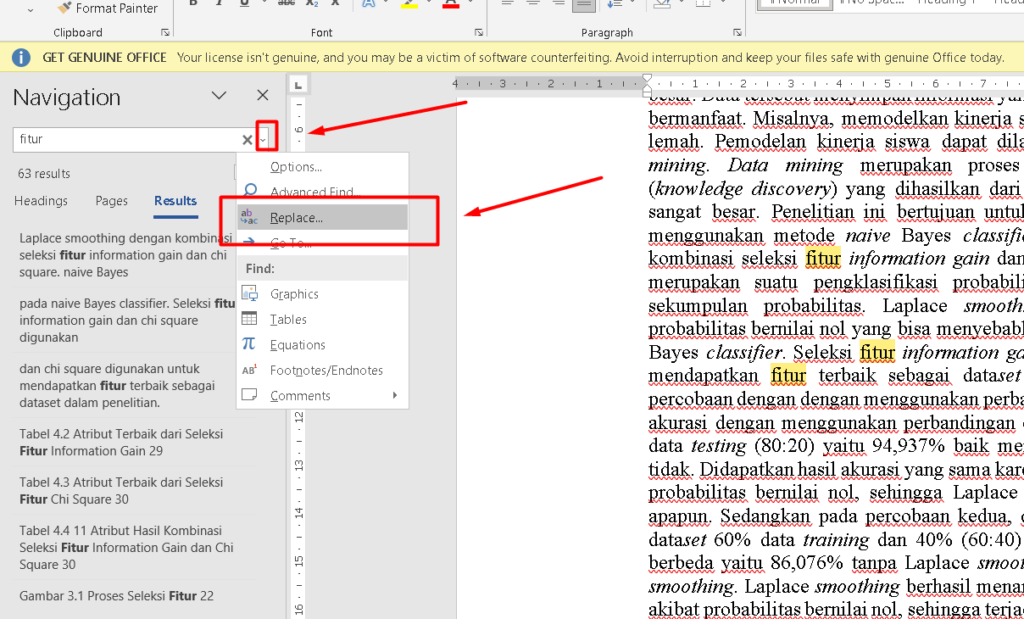Switch to the Headings tab
1024x619 pixels.
pyautogui.click(x=41, y=201)
